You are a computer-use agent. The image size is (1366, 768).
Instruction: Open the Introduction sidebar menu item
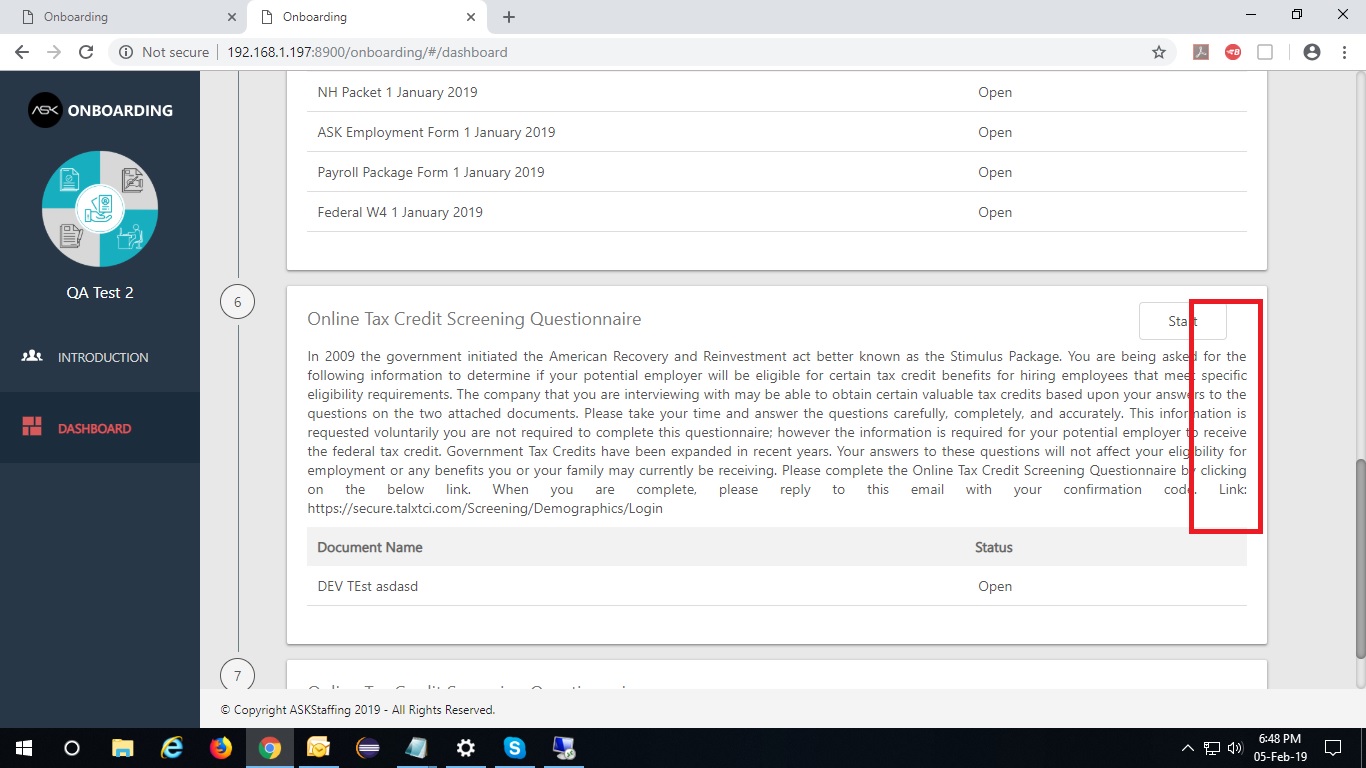click(100, 357)
